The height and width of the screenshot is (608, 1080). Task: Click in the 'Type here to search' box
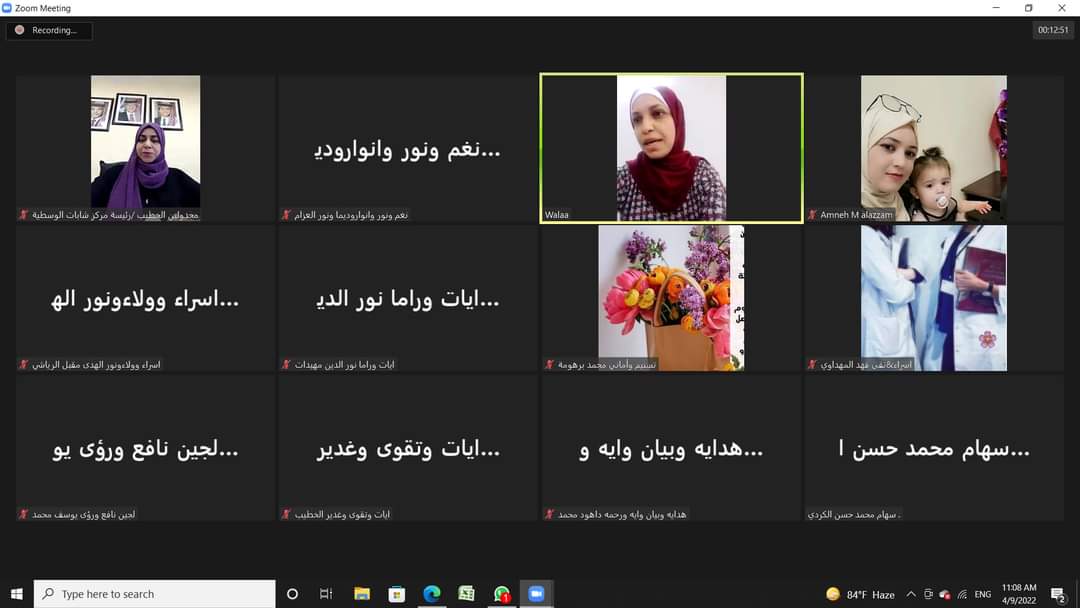point(155,594)
